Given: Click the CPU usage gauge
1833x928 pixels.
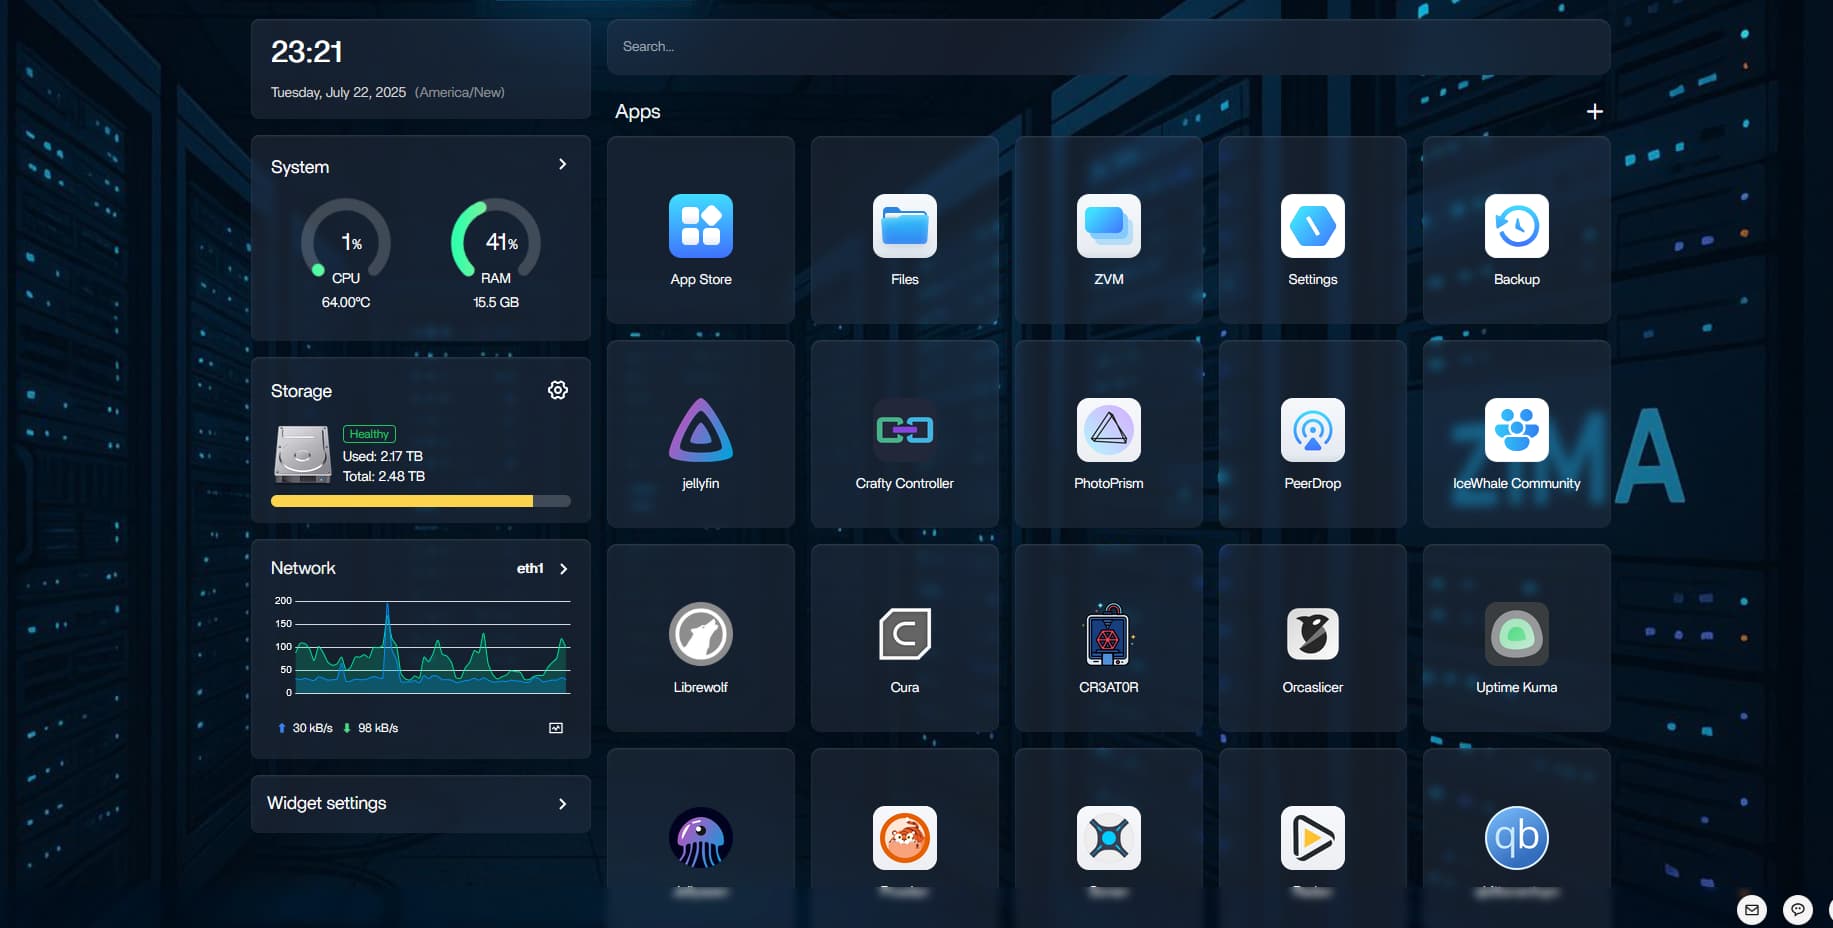Looking at the screenshot, I should coord(346,240).
